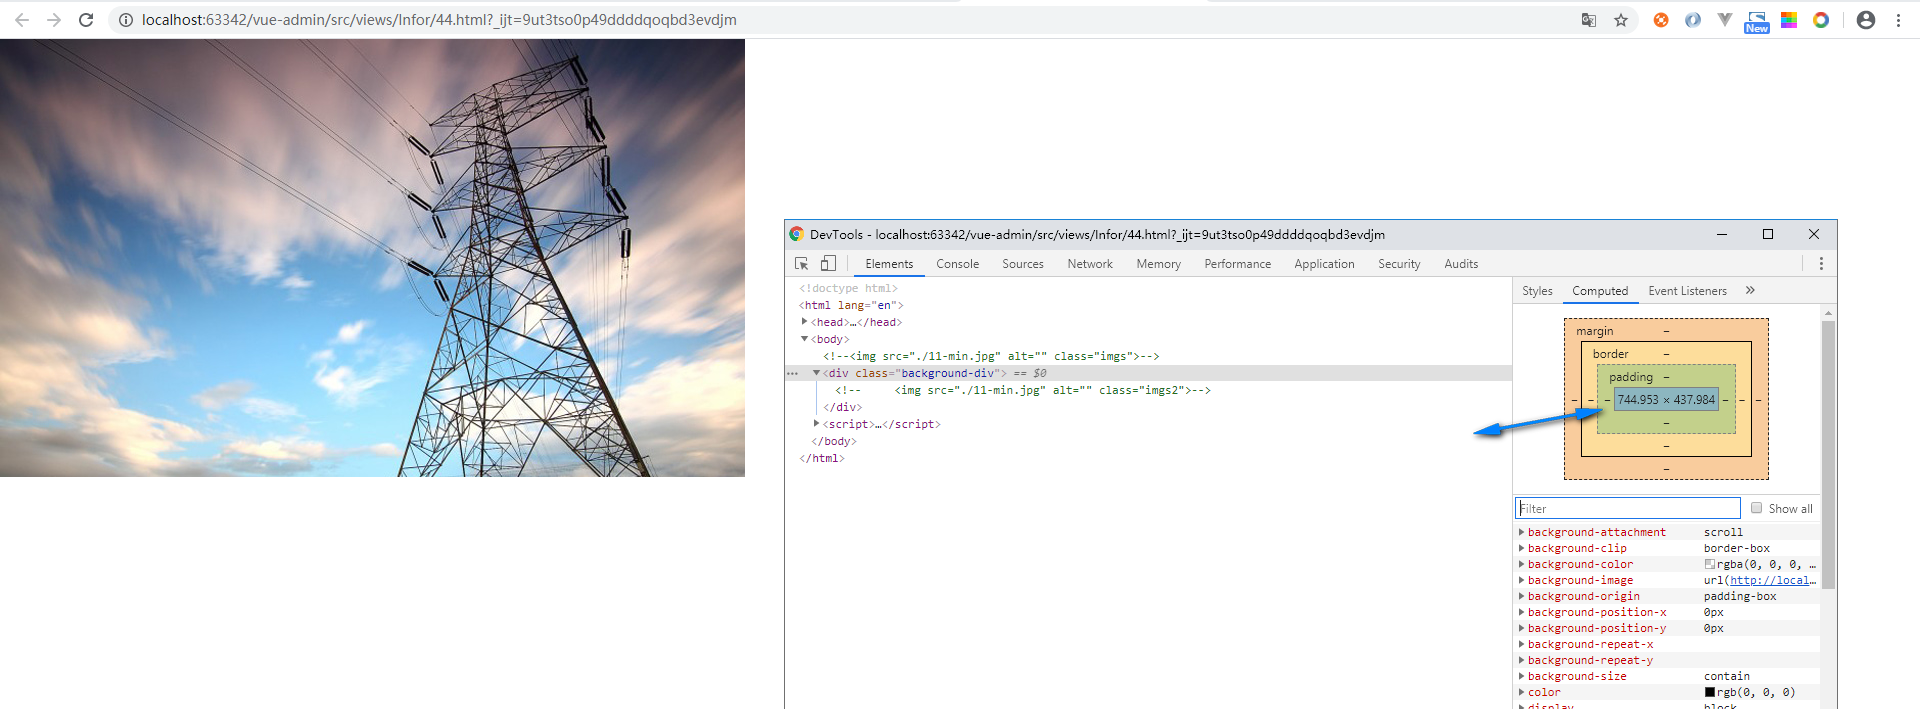This screenshot has height=709, width=1920.
Task: Open the background-image http://local URL link
Action: pos(1773,580)
